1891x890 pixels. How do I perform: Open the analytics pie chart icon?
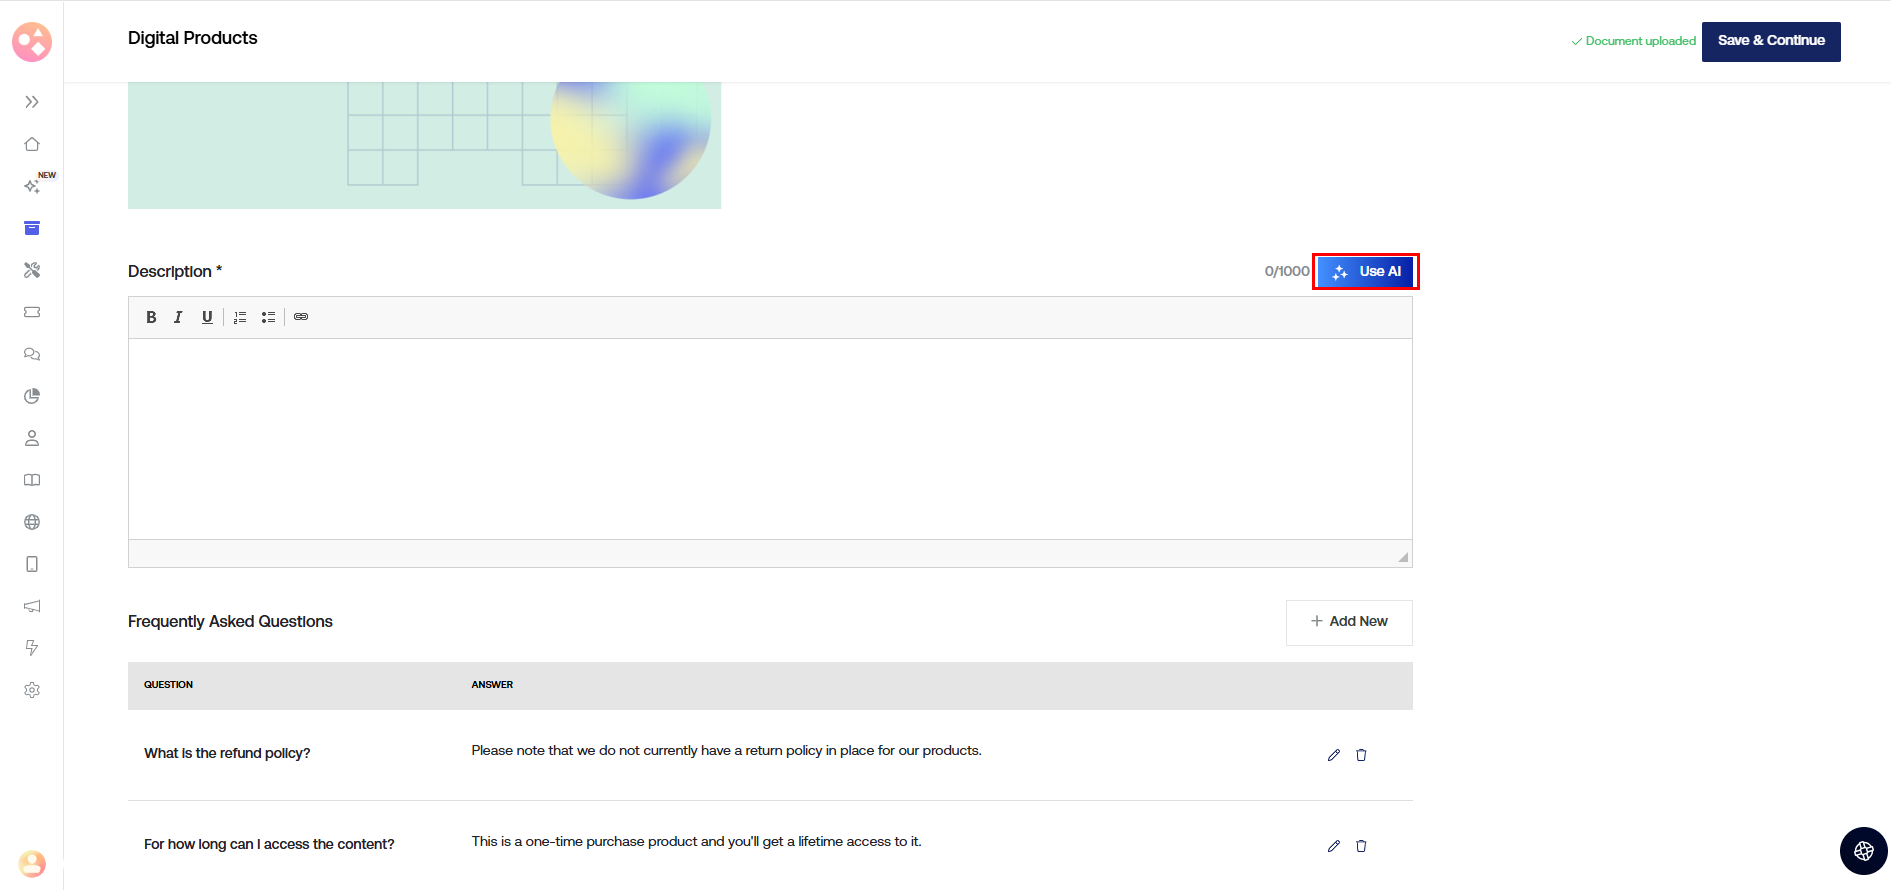[32, 396]
